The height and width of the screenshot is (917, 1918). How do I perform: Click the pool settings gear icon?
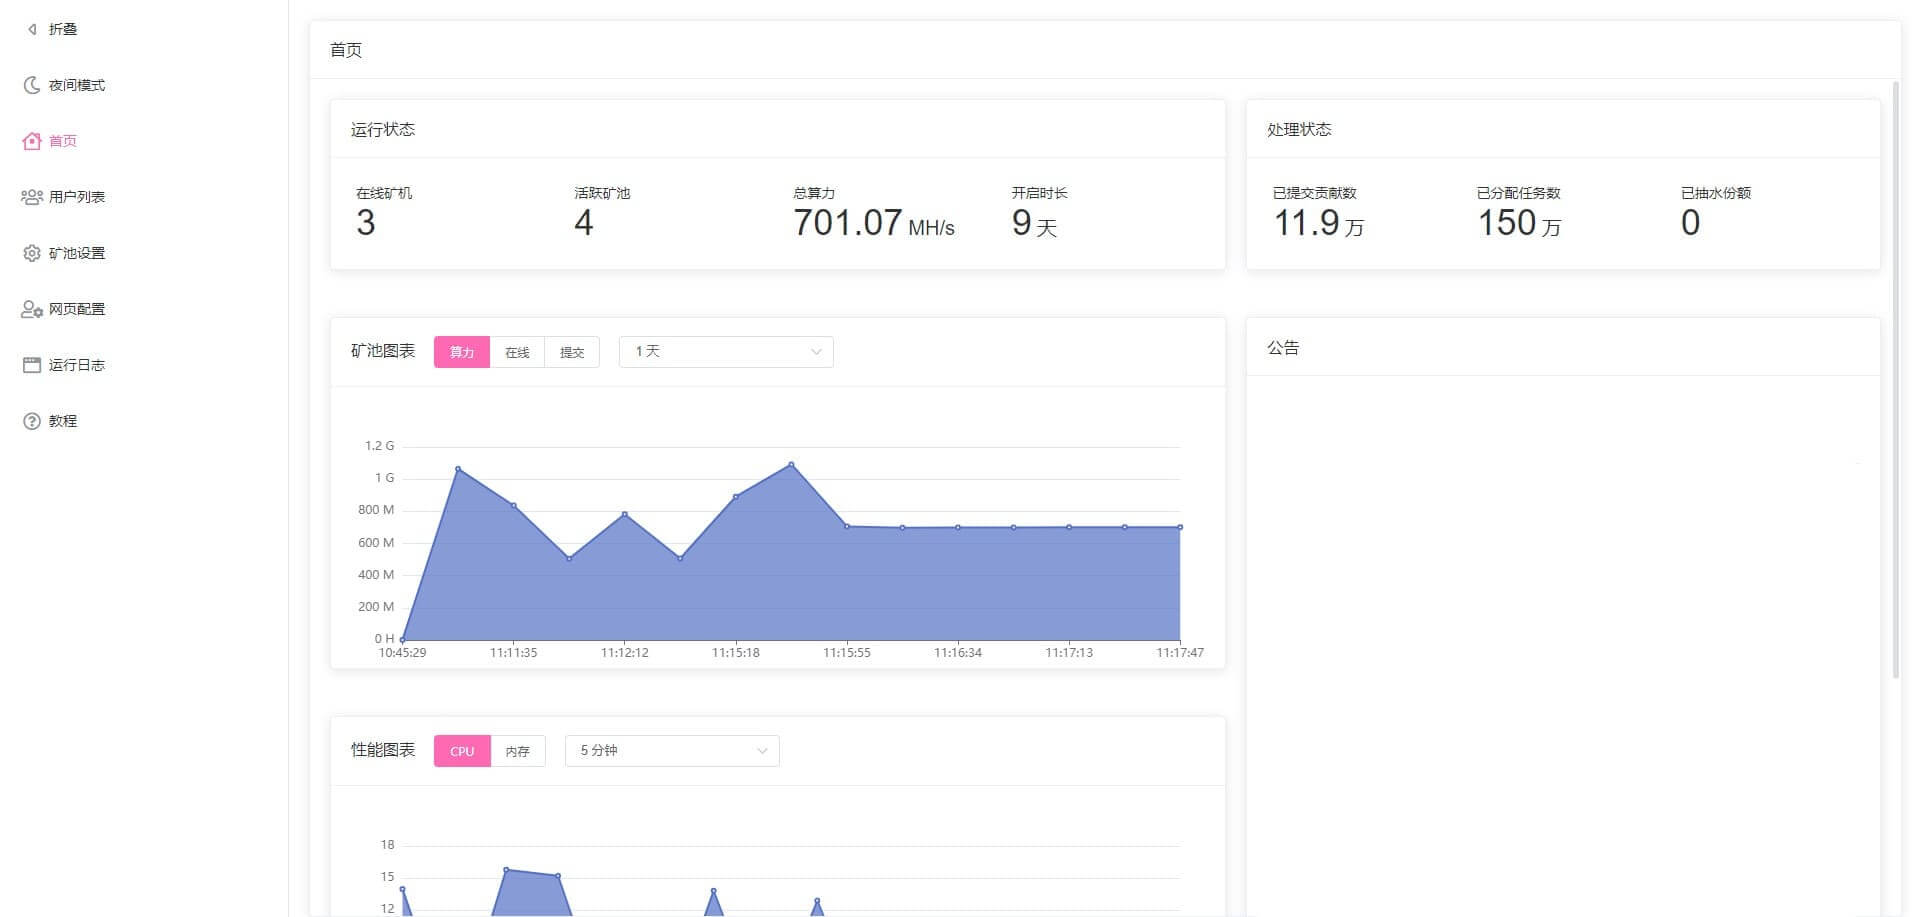(x=32, y=253)
